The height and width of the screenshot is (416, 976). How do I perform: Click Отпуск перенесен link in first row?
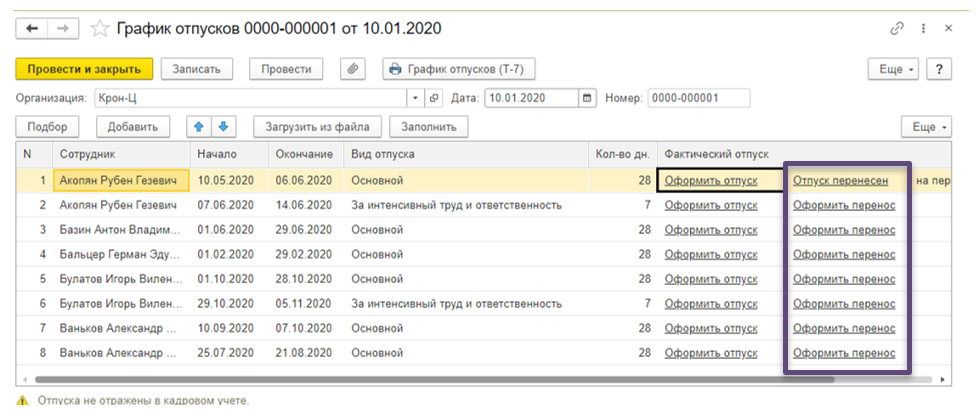pyautogui.click(x=840, y=181)
